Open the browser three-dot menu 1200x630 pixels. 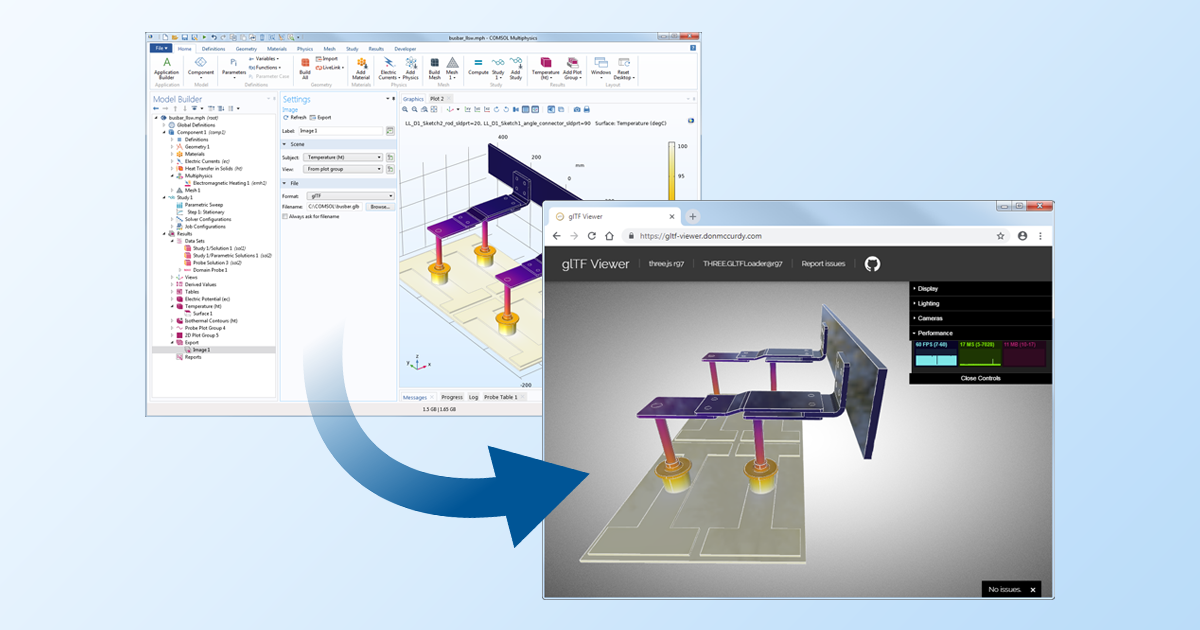[x=1040, y=236]
